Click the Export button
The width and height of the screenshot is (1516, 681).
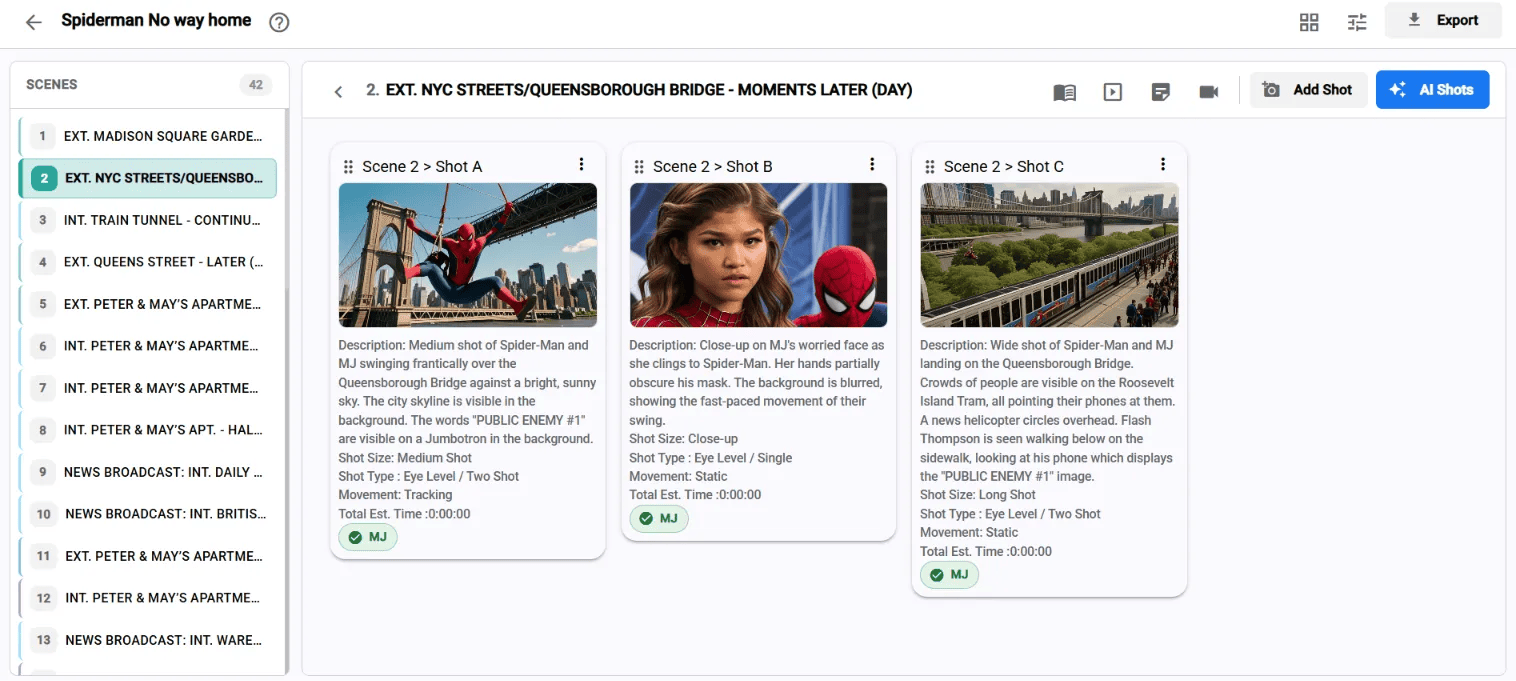pos(1443,20)
